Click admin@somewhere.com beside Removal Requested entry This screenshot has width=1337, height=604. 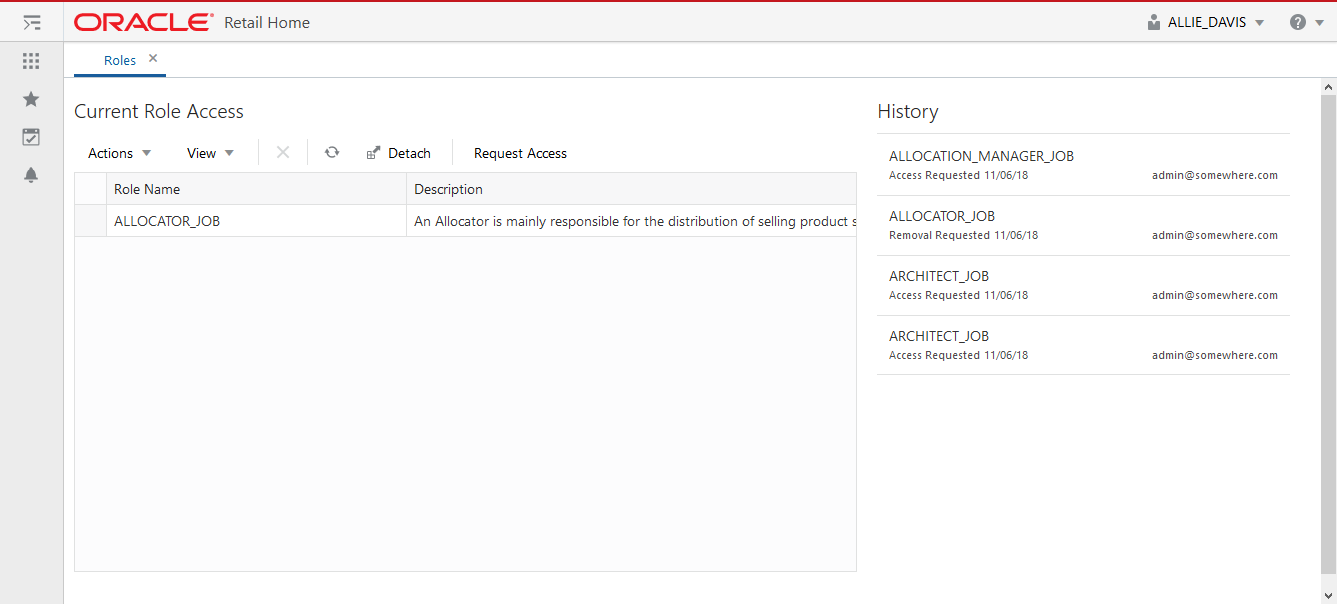pyautogui.click(x=1215, y=235)
